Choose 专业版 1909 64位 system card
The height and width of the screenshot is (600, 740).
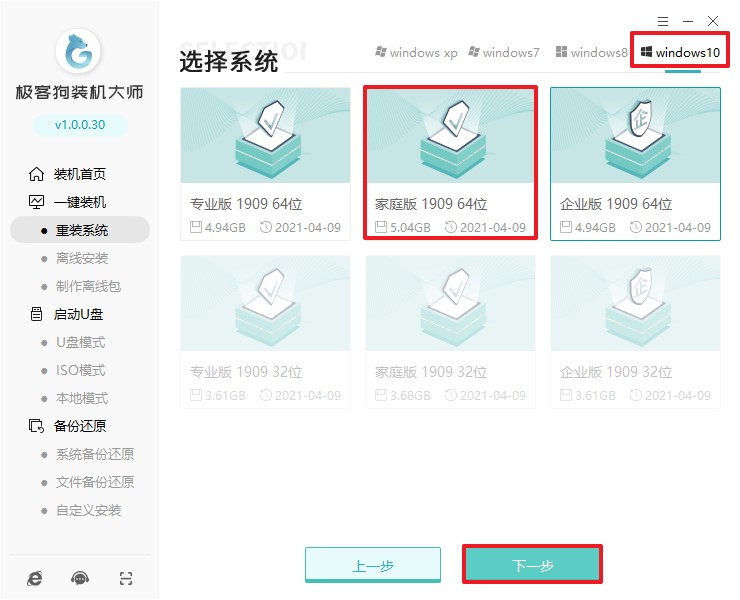(x=265, y=163)
